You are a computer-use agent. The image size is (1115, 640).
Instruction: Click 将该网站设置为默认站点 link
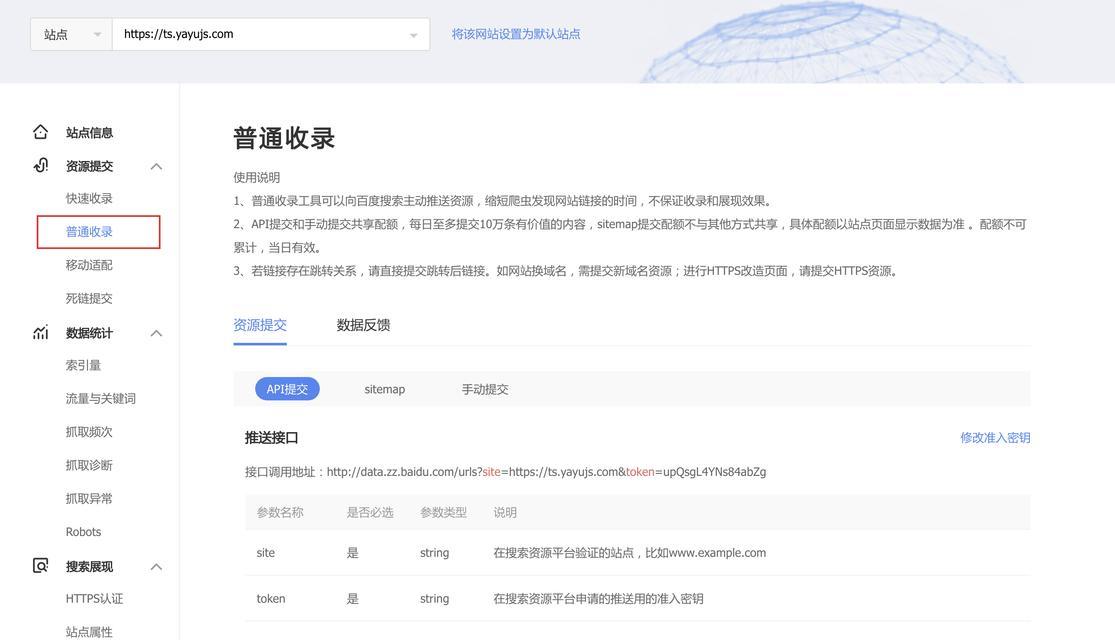pyautogui.click(x=516, y=34)
